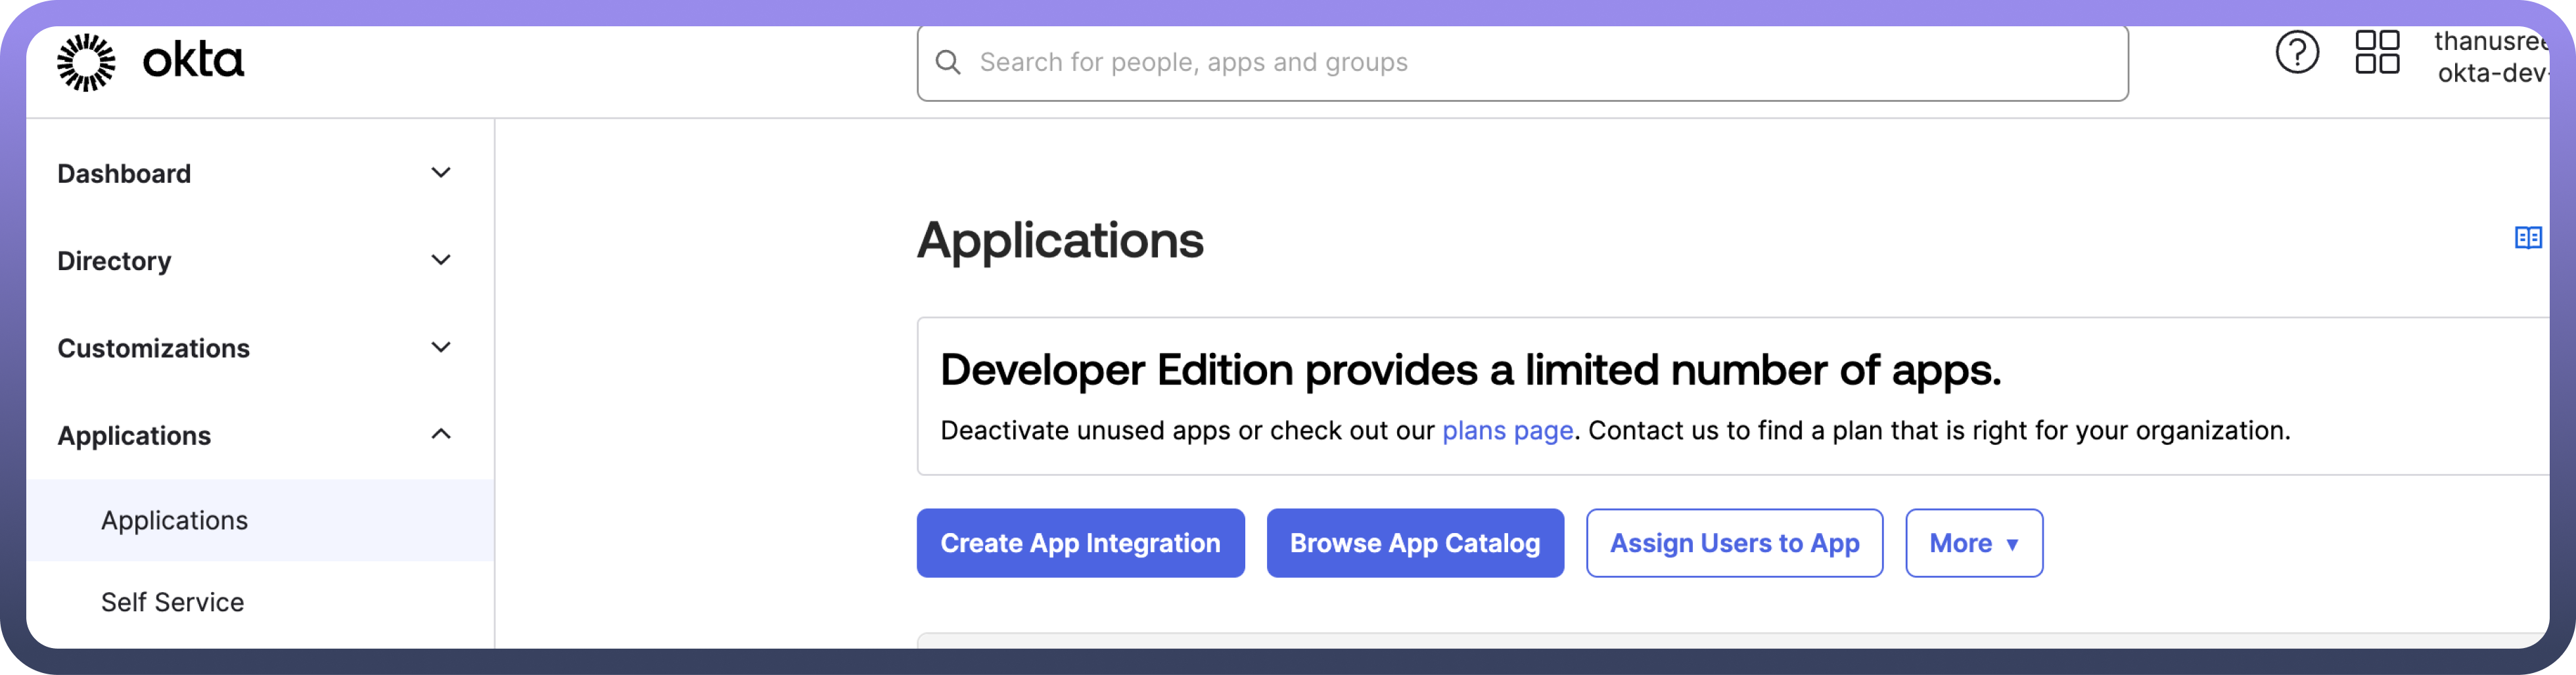Select Self Service in sidebar
Viewport: 2576px width, 675px height.
pyautogui.click(x=172, y=602)
